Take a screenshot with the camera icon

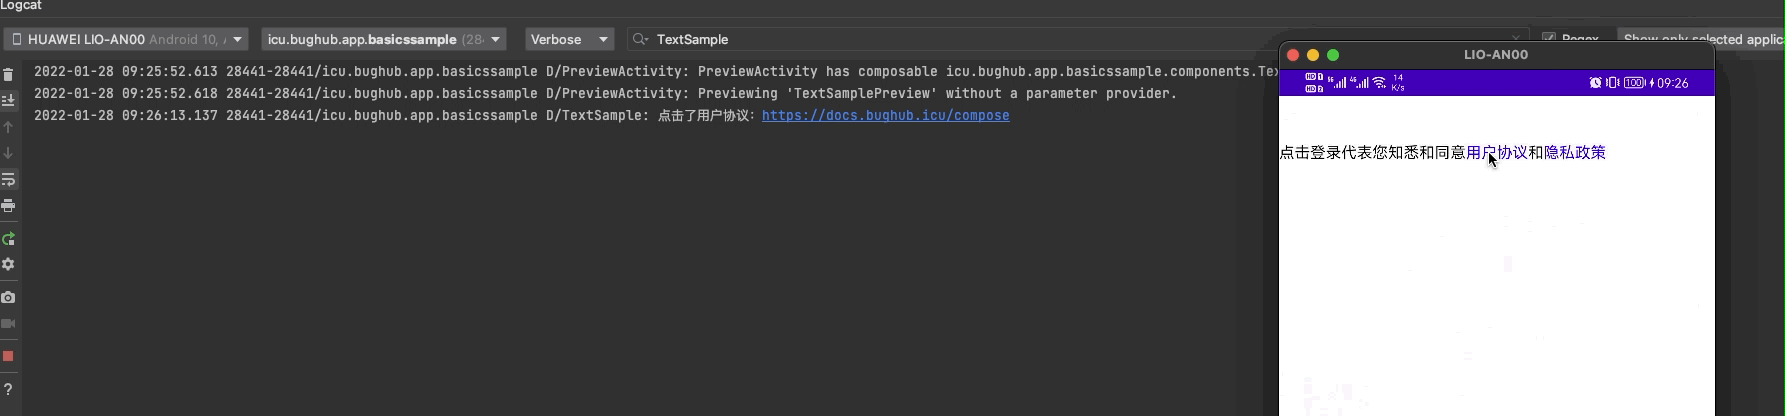click(8, 298)
